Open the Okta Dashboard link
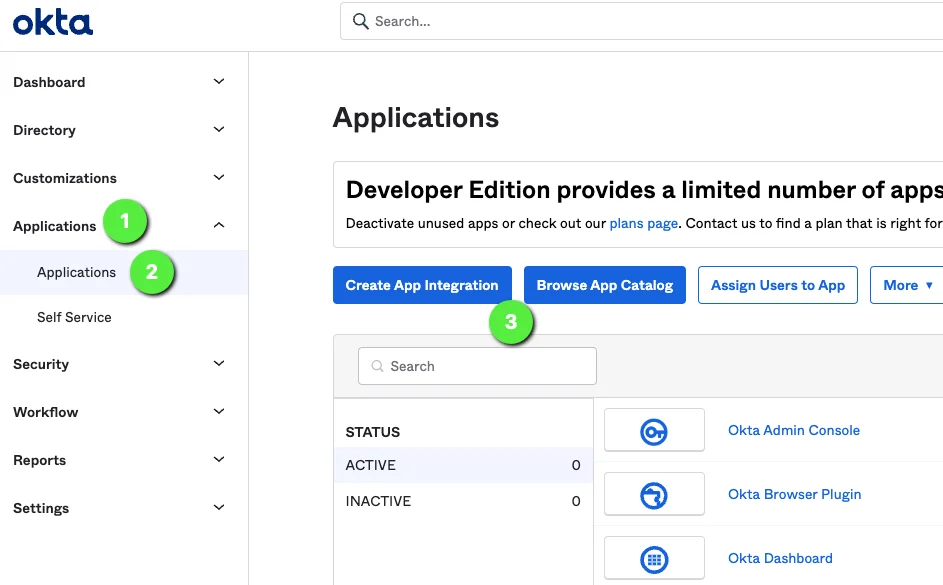Image resolution: width=943 pixels, height=585 pixels. pyautogui.click(x=780, y=558)
